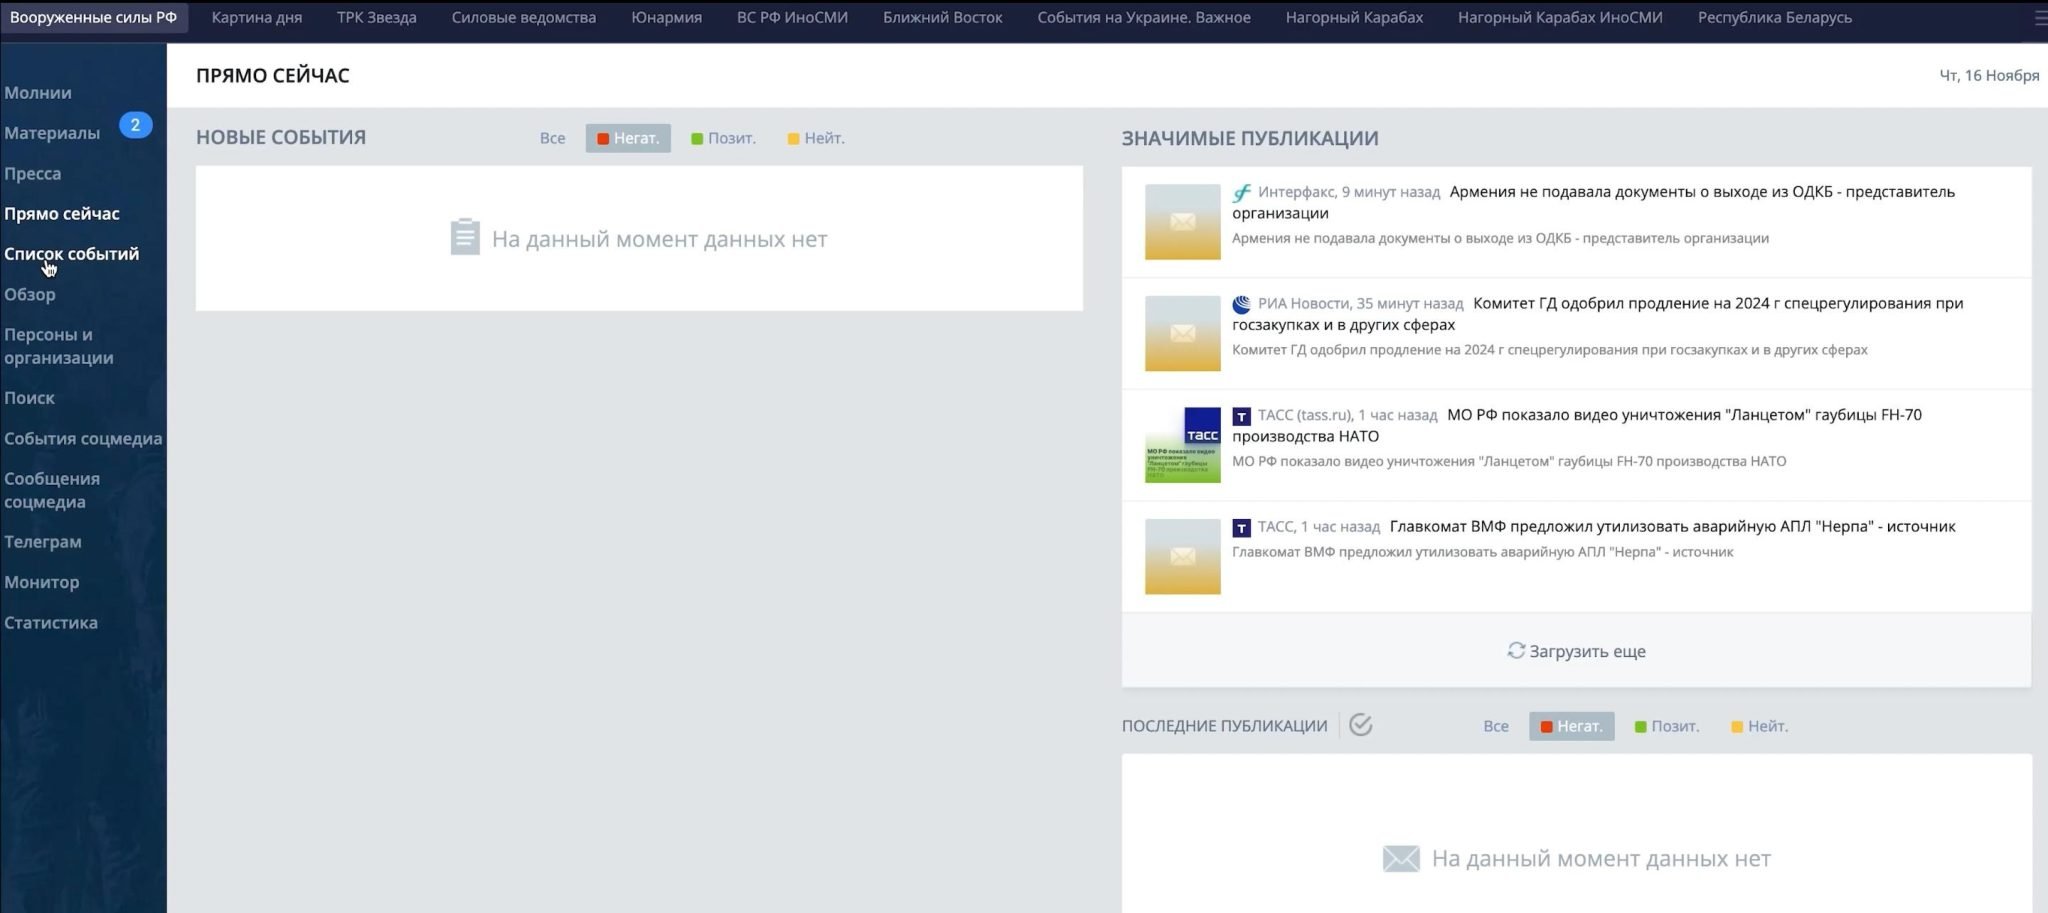Screen dimensions: 2048x913
Task: Open the TASS Lancet article thumbnail
Action: pos(1182,445)
